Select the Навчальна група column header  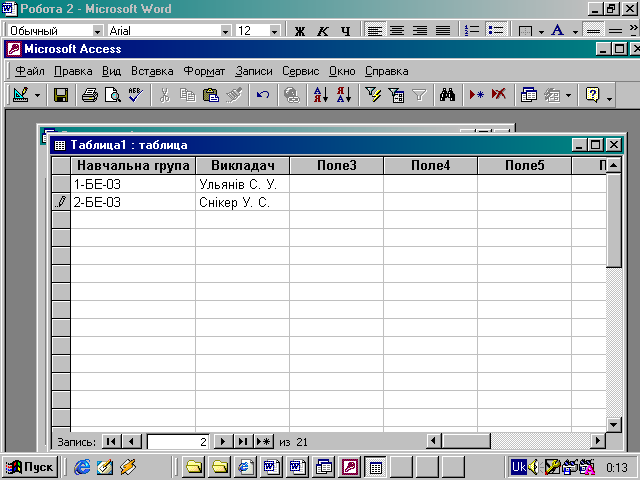133,165
